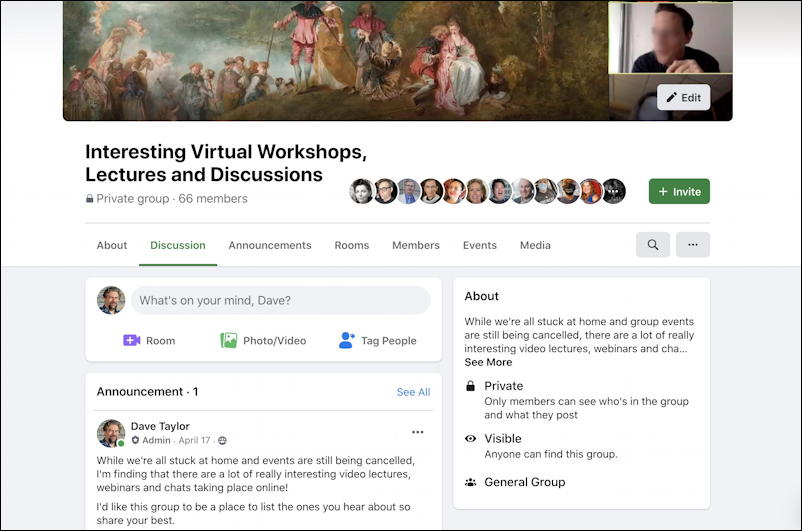Image resolution: width=802 pixels, height=531 pixels.
Task: Click the purple Room camera icon
Action: tap(131, 340)
